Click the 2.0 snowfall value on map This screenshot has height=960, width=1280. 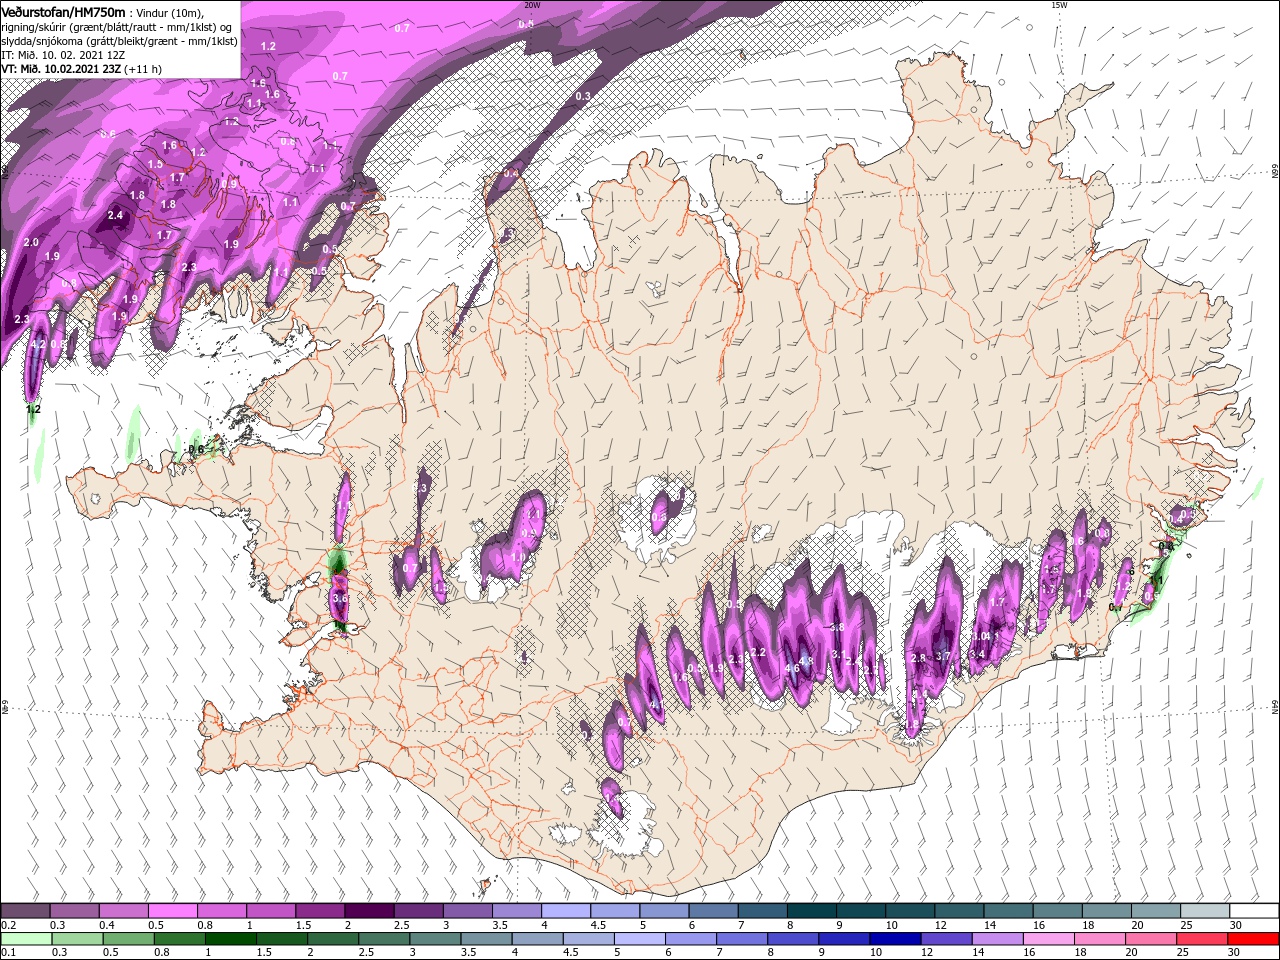pos(31,243)
